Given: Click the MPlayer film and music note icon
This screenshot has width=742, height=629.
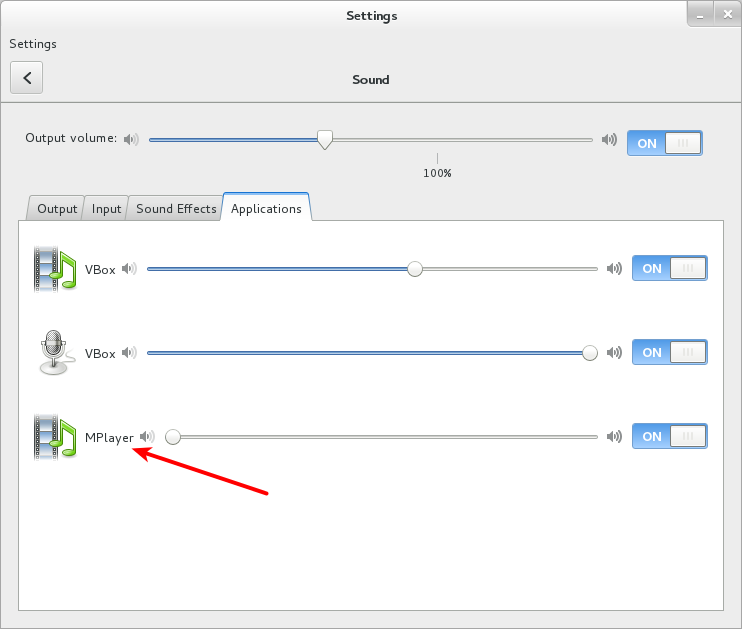Looking at the screenshot, I should pyautogui.click(x=55, y=437).
